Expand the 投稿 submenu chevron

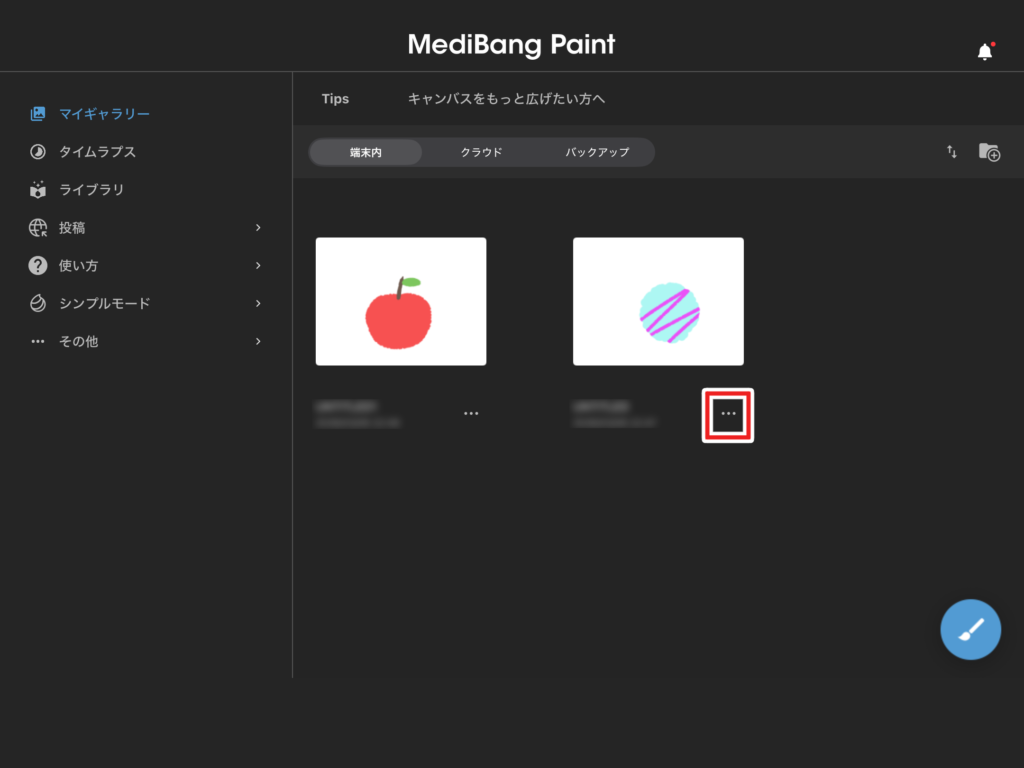(x=258, y=228)
